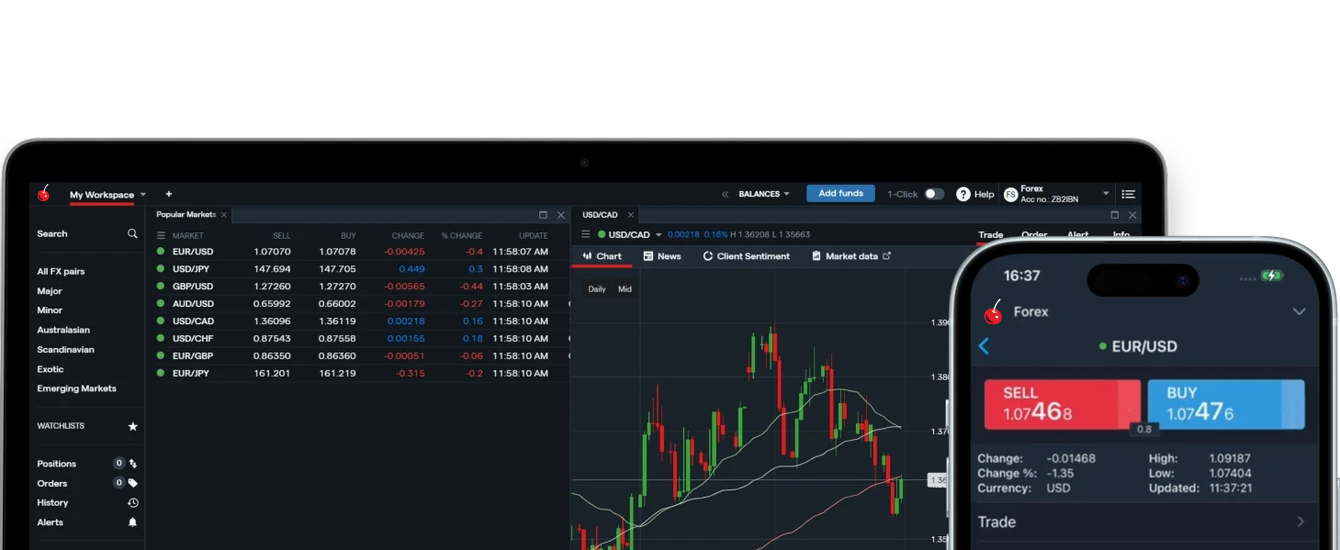Screen dimensions: 1340x550
Task: Open the News tab in USD/CAD panel
Action: 662,257
